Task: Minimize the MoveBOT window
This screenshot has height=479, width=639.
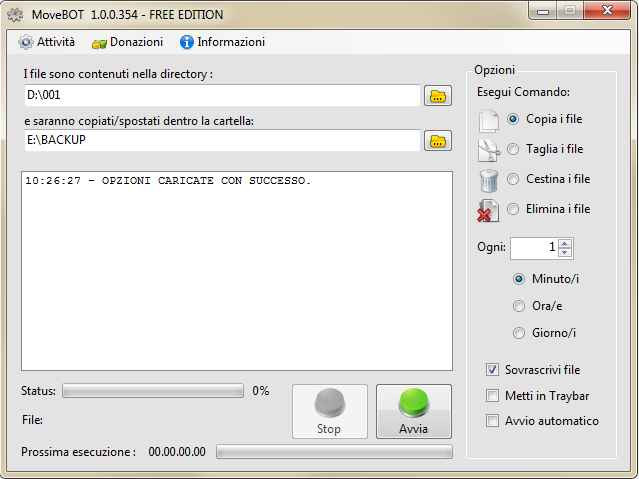Action: pos(542,11)
